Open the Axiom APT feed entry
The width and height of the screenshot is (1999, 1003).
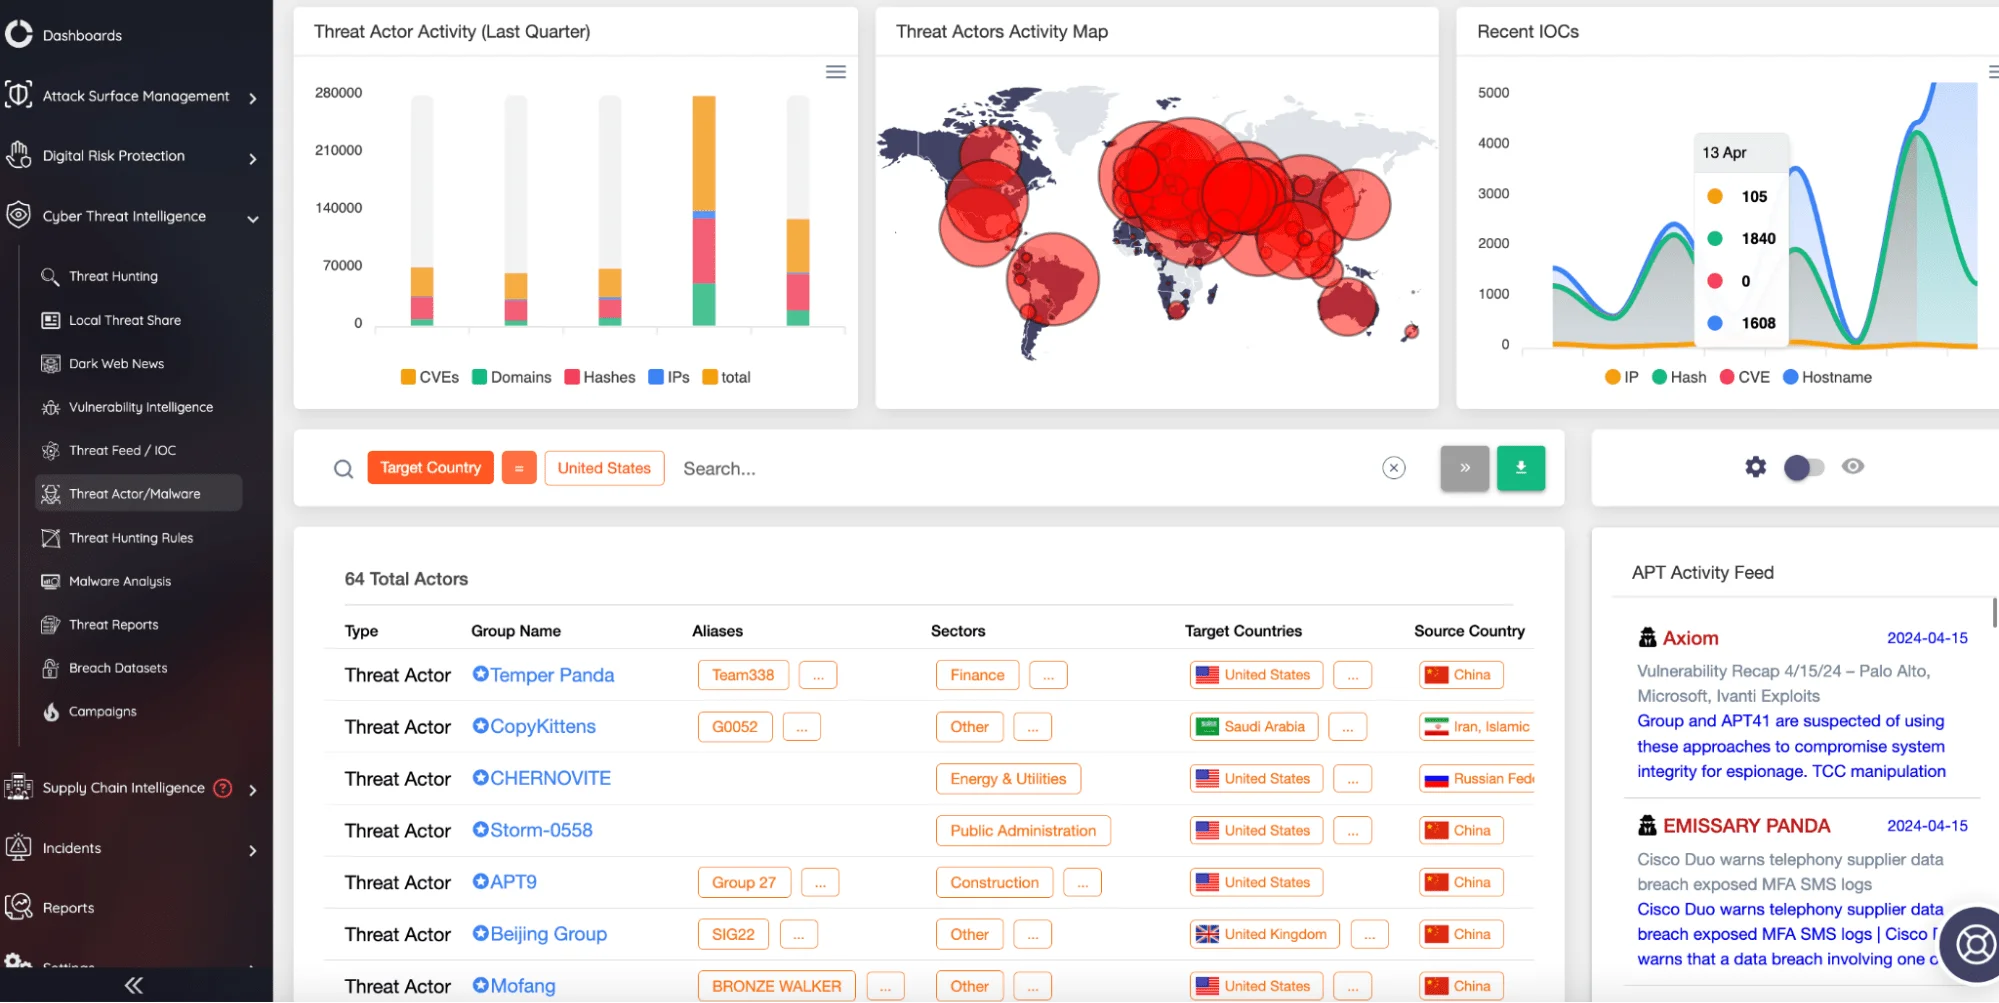point(1690,638)
